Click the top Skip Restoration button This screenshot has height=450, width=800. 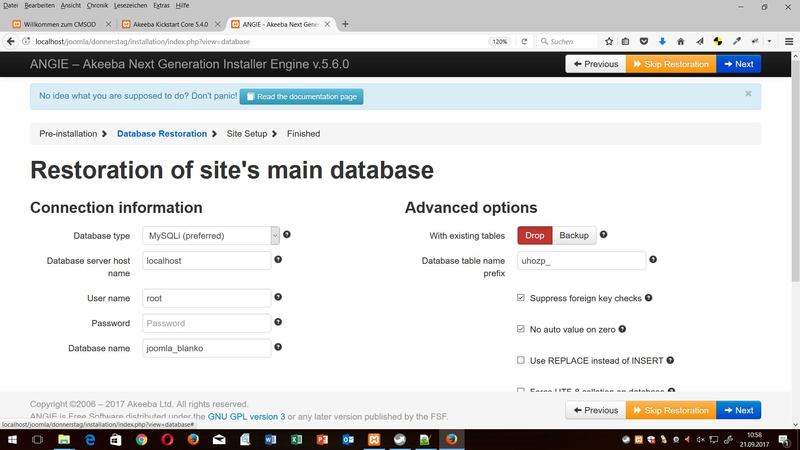671,64
